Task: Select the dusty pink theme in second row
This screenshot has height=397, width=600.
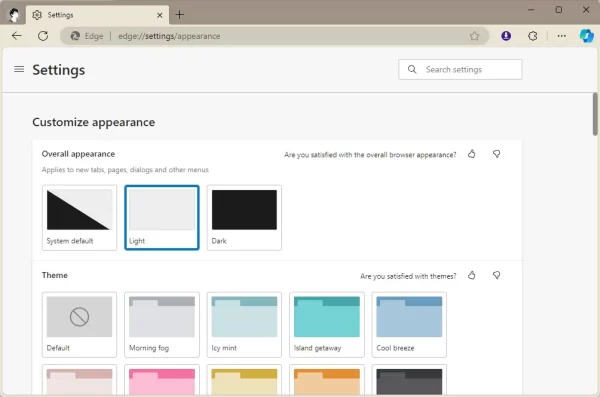Action: [x=79, y=380]
